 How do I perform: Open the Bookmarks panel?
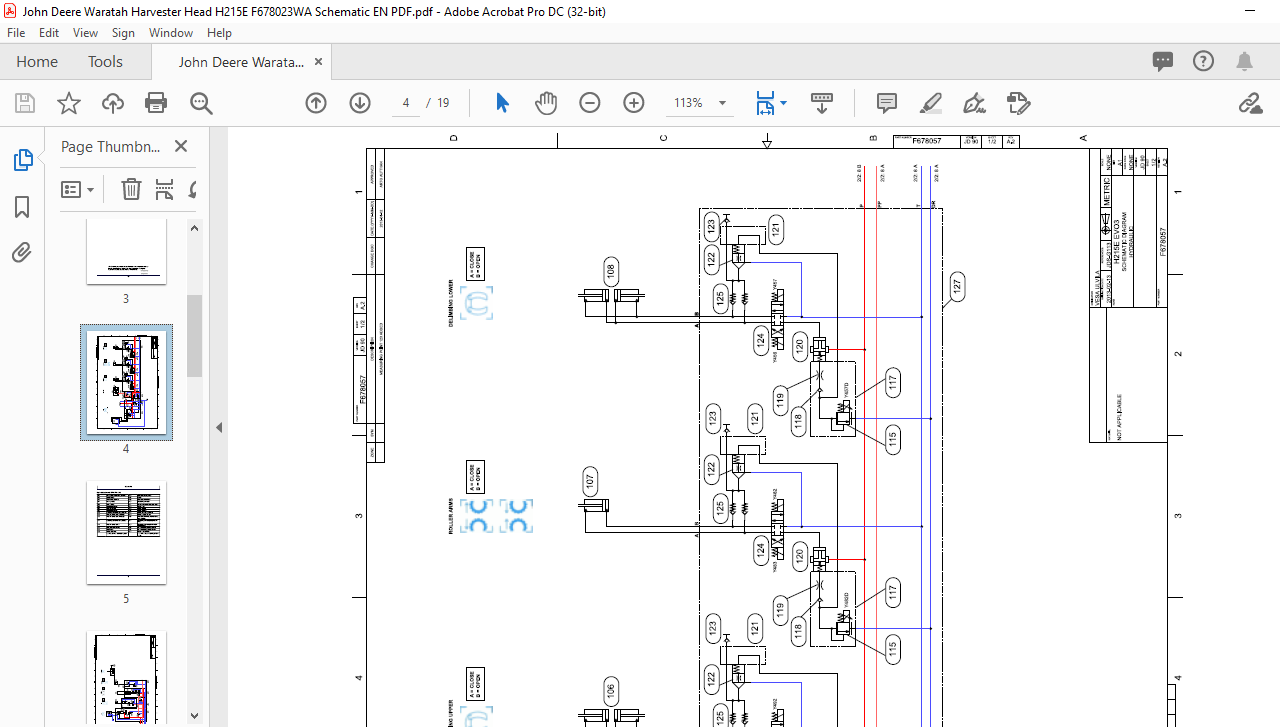tap(22, 207)
